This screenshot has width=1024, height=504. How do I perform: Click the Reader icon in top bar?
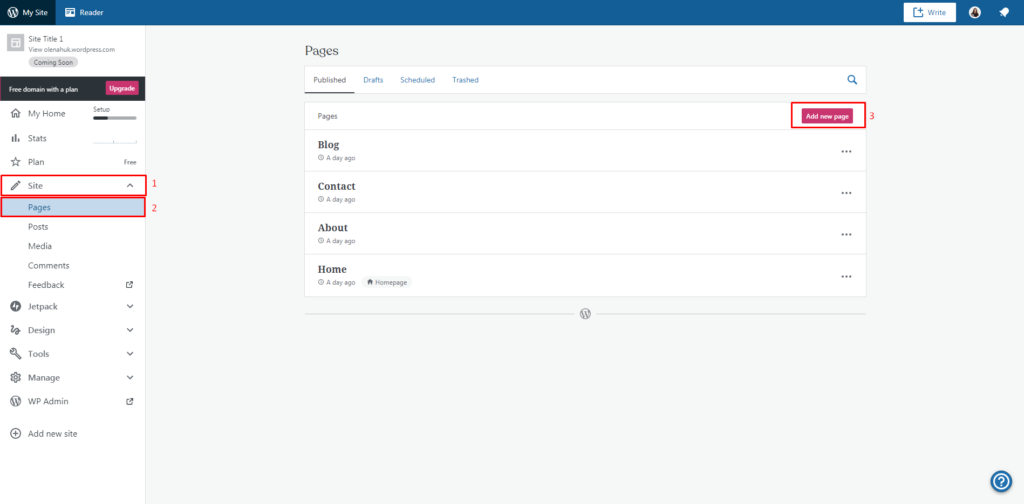click(x=70, y=12)
